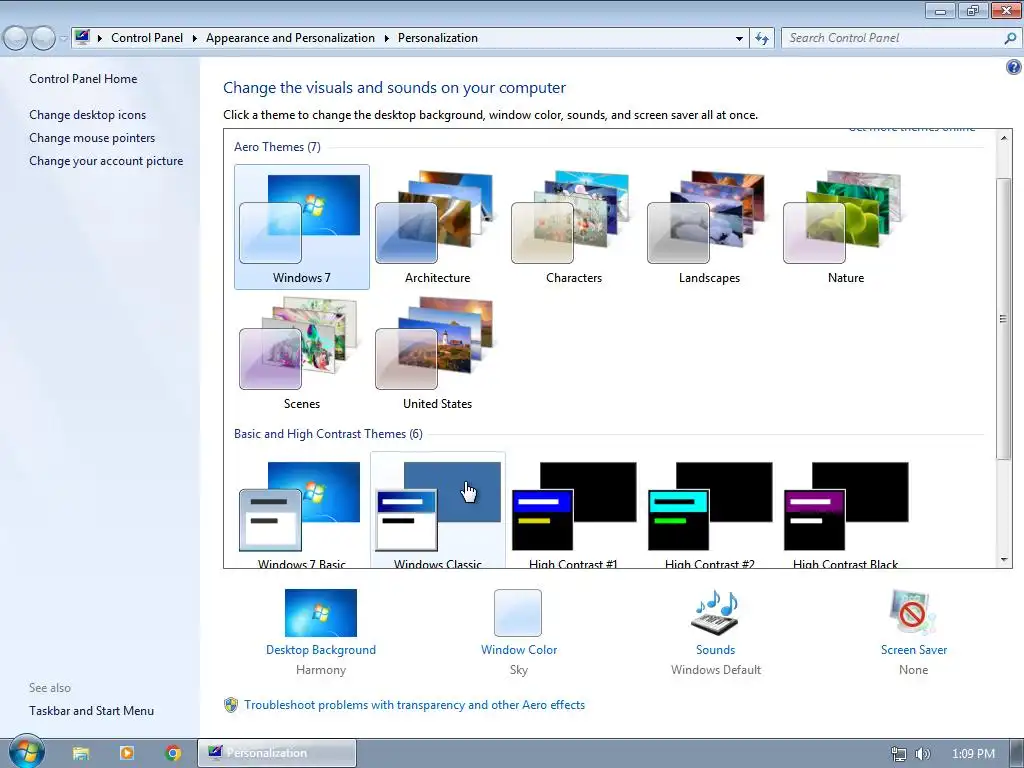Click the Personalization taskbar button

tap(277, 753)
